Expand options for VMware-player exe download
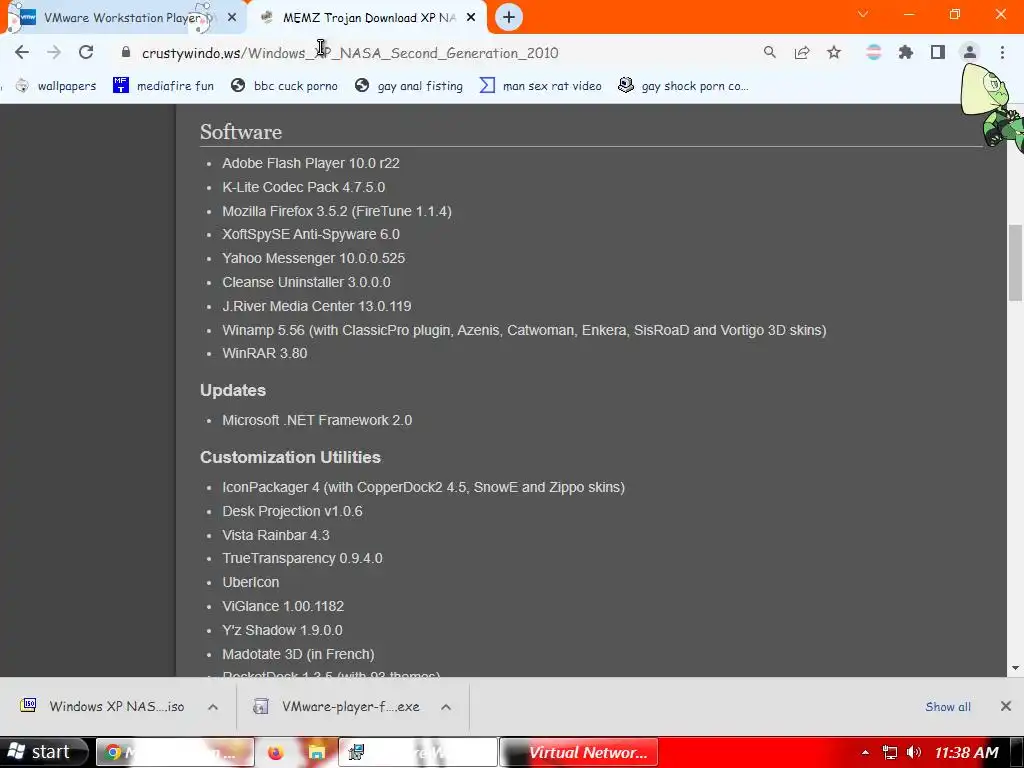Screen dimensions: 1024x768 coord(446,707)
